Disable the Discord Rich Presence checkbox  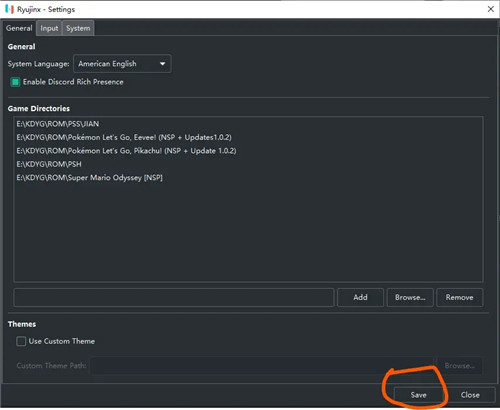15,82
